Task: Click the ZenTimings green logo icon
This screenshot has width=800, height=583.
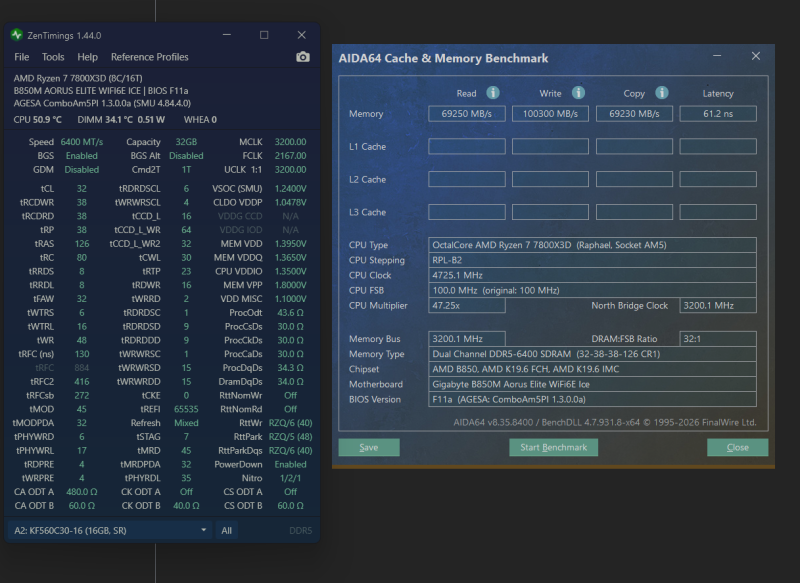Action: pos(17,35)
